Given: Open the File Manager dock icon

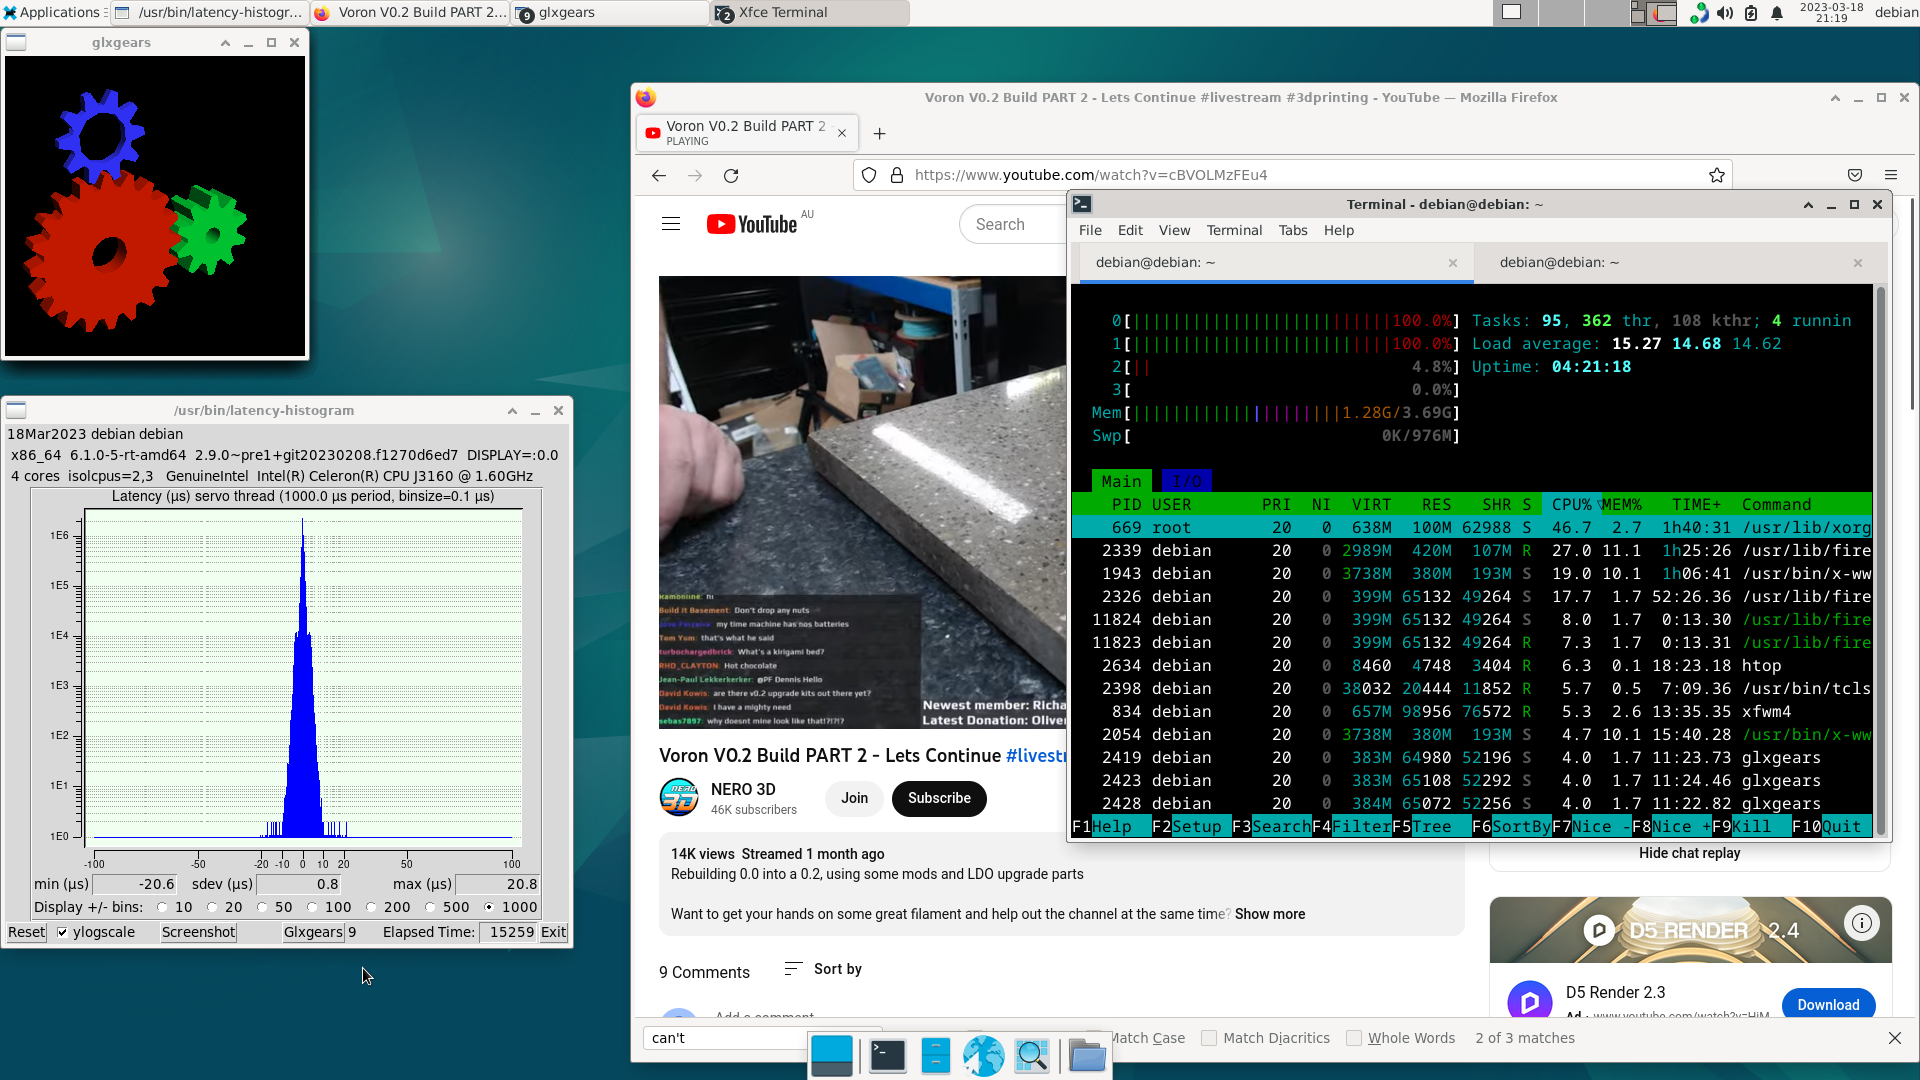Looking at the screenshot, I should [x=936, y=1056].
